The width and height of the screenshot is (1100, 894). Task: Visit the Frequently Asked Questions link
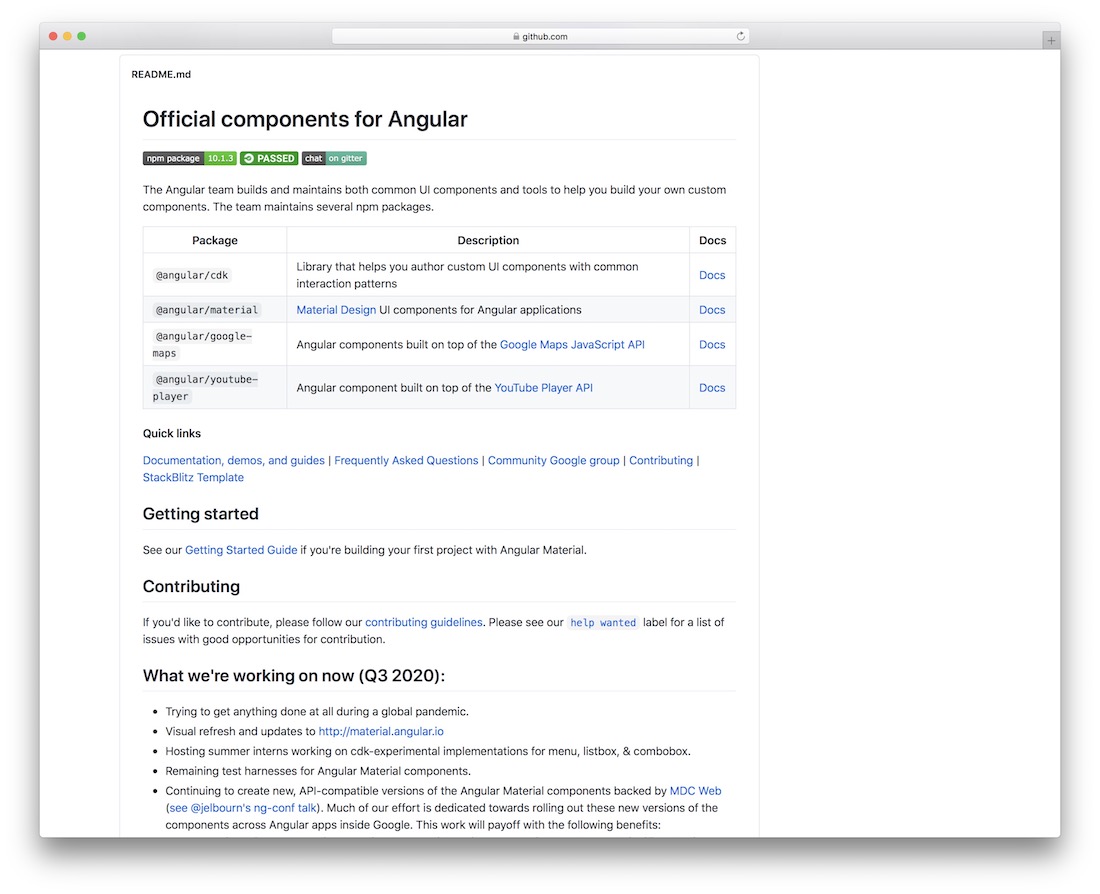coord(406,460)
